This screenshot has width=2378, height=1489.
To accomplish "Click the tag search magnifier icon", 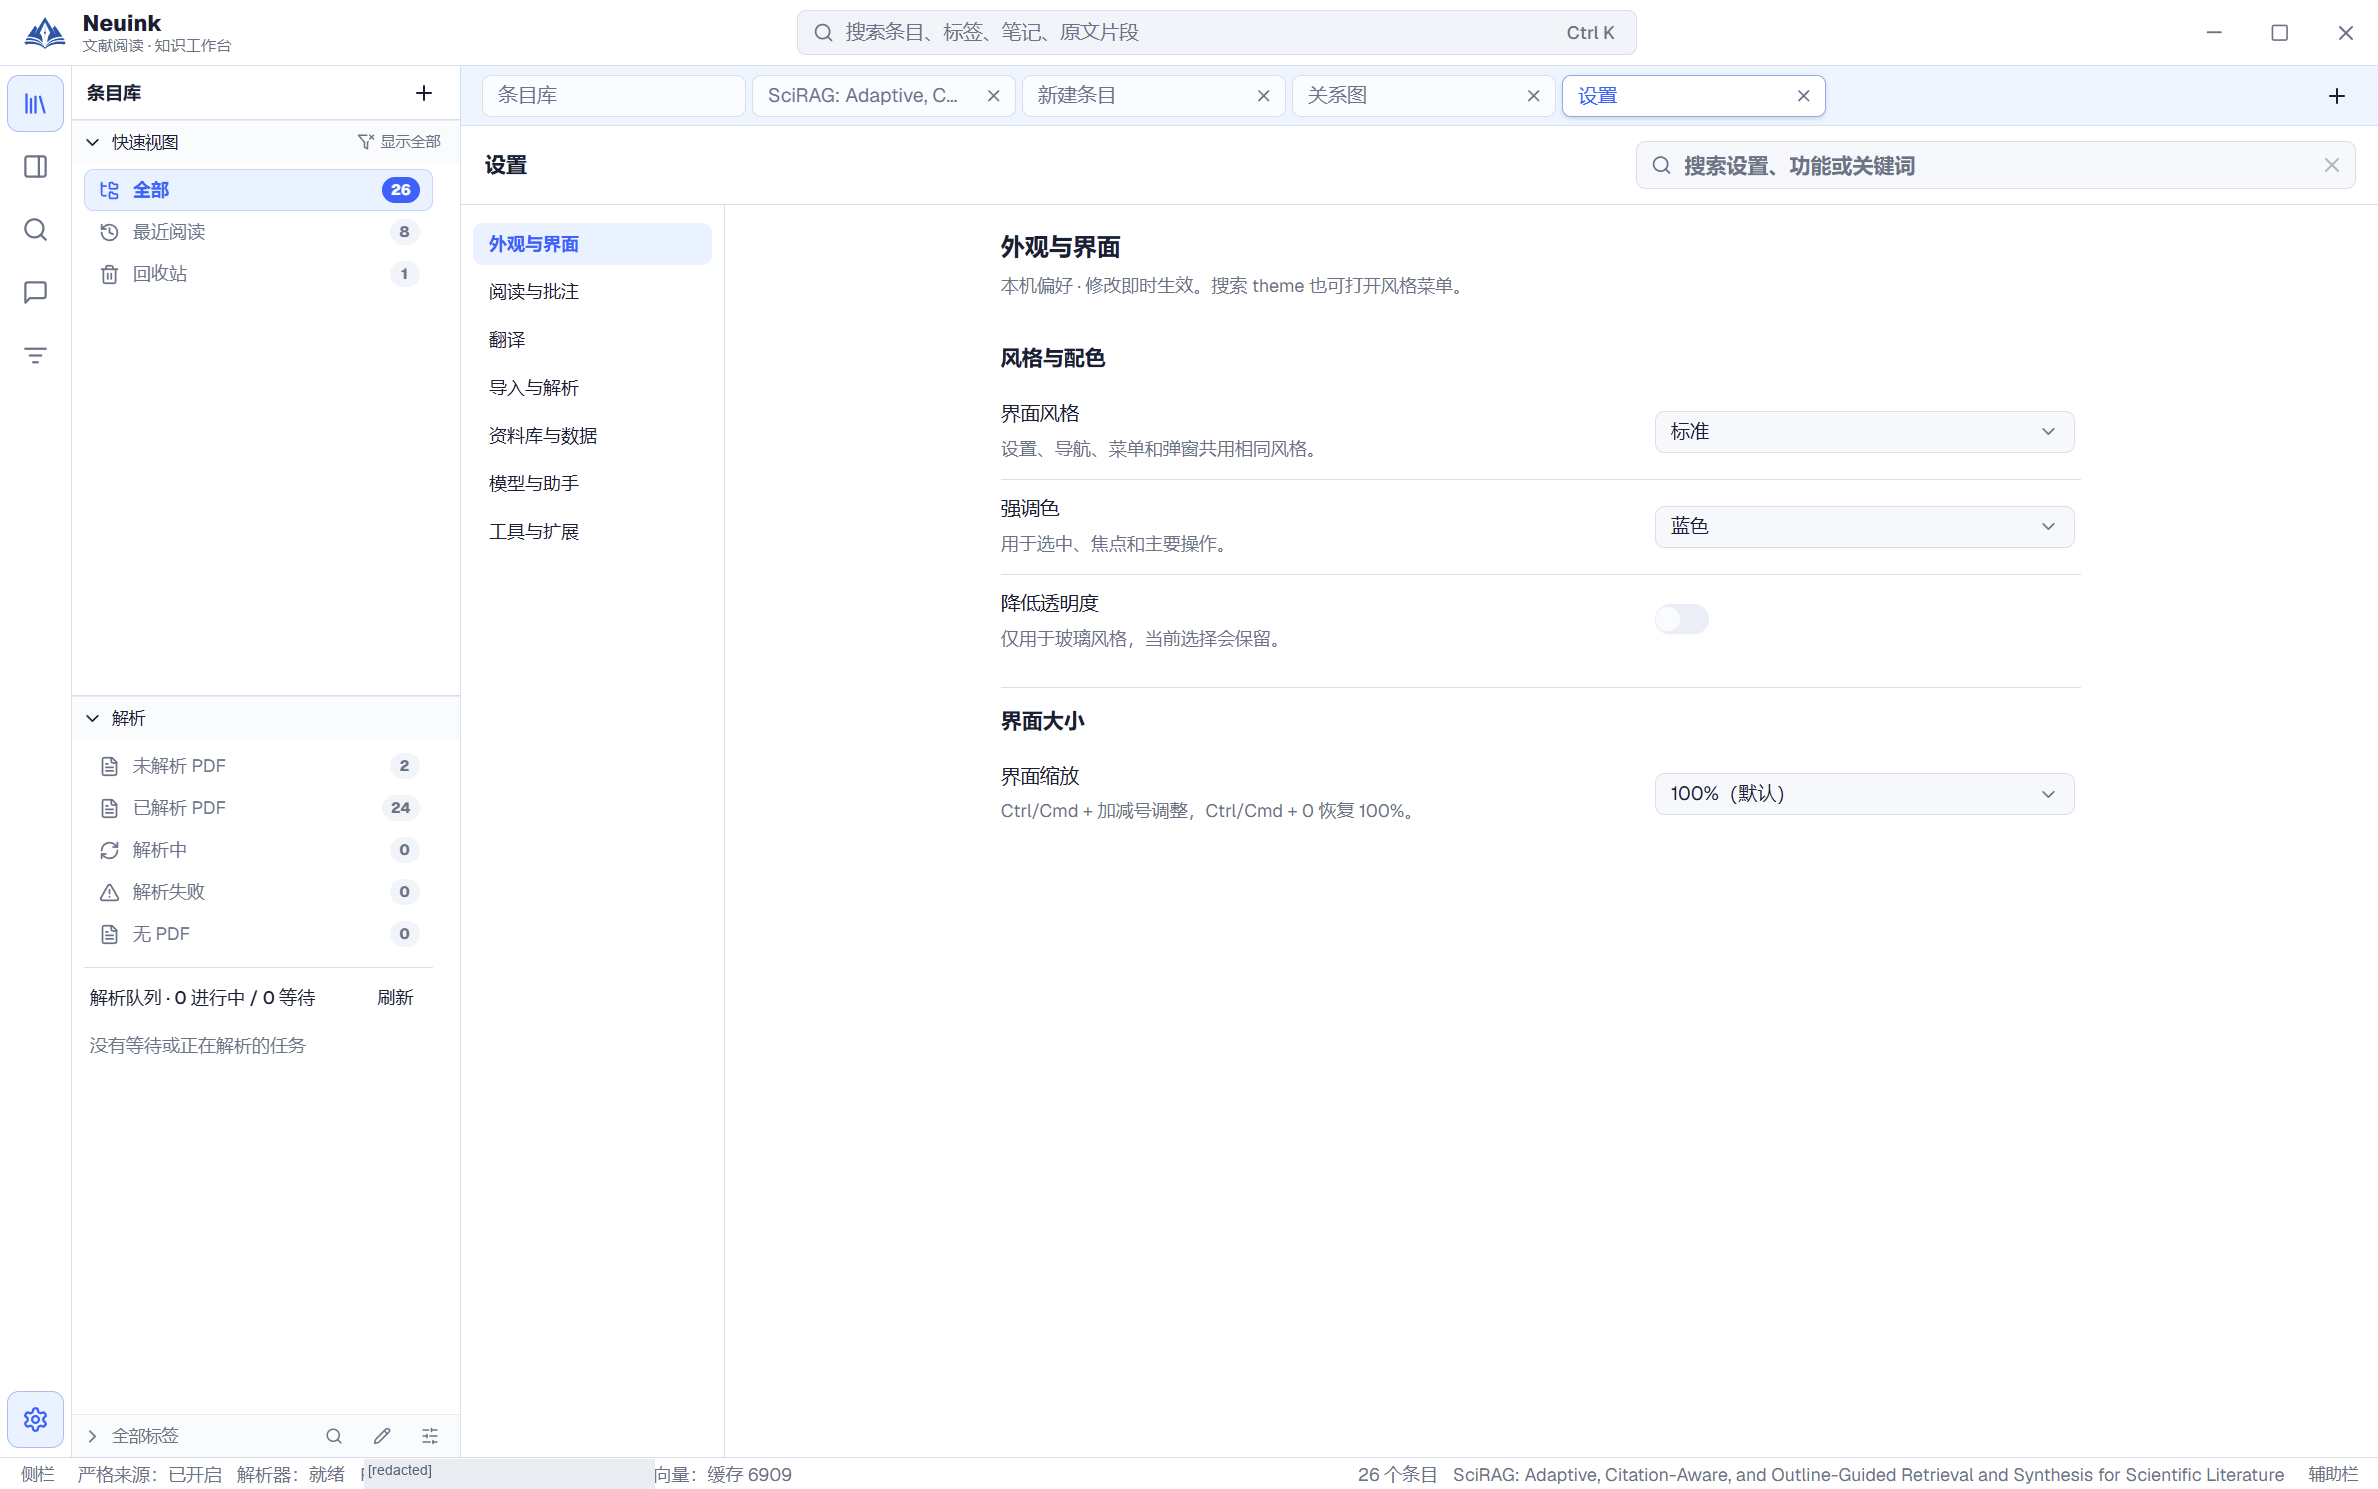I will click(334, 1436).
